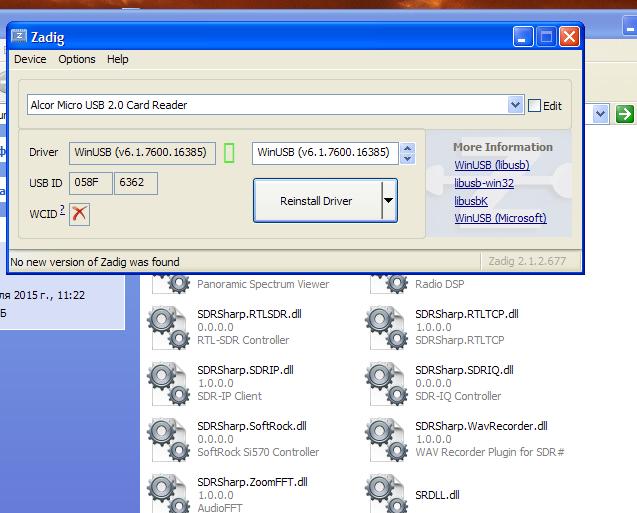This screenshot has width=637, height=513.
Task: Click the current Driver WinUSB field
Action: click(x=142, y=153)
